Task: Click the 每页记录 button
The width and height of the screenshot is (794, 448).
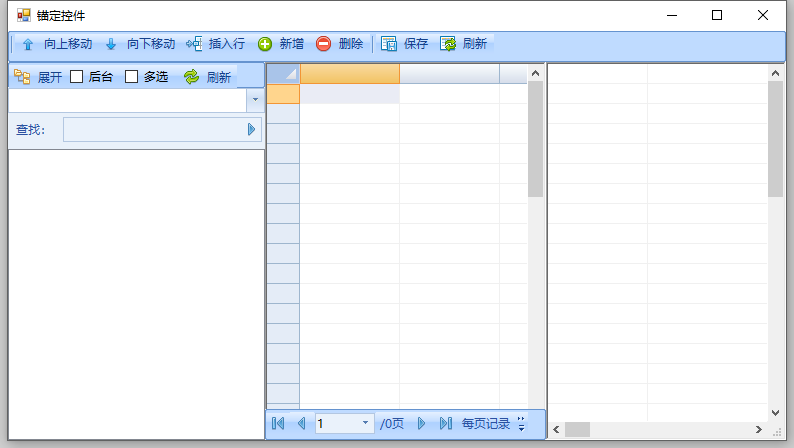Action: [x=486, y=423]
